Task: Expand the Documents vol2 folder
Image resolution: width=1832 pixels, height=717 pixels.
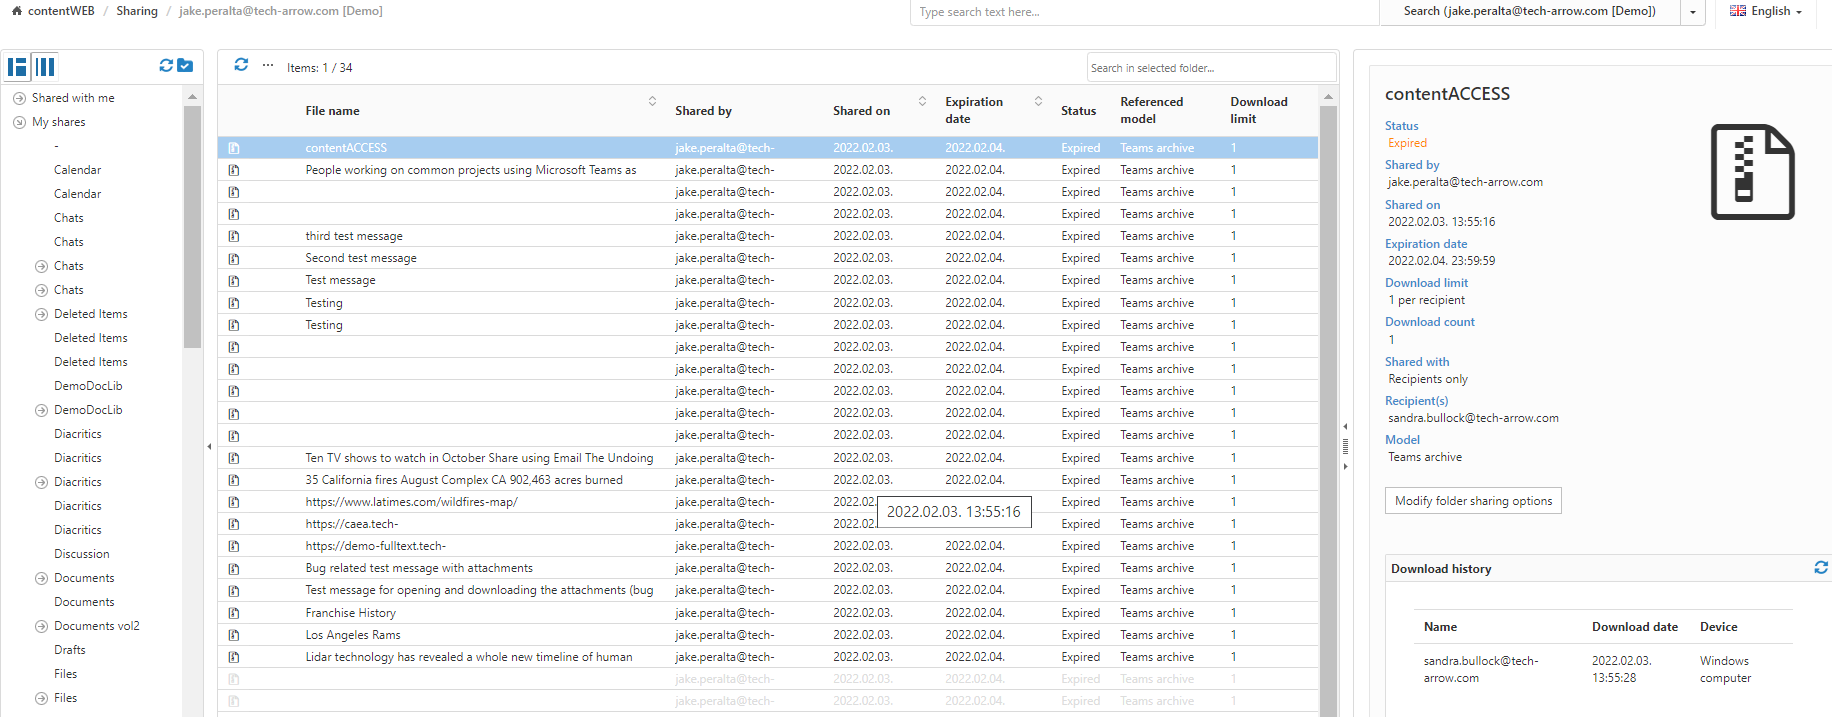Action: click(41, 626)
